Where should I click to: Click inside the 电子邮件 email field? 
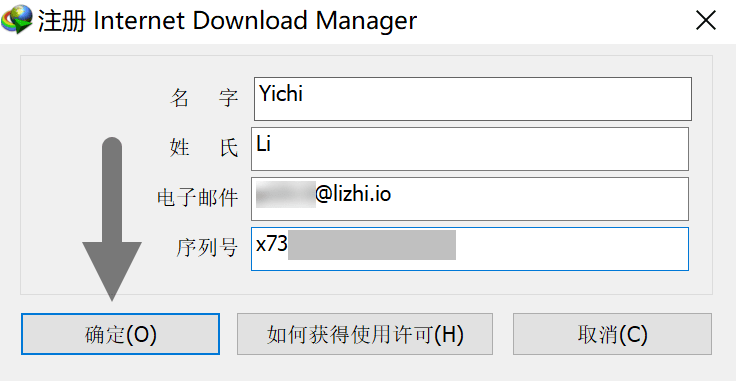[470, 199]
